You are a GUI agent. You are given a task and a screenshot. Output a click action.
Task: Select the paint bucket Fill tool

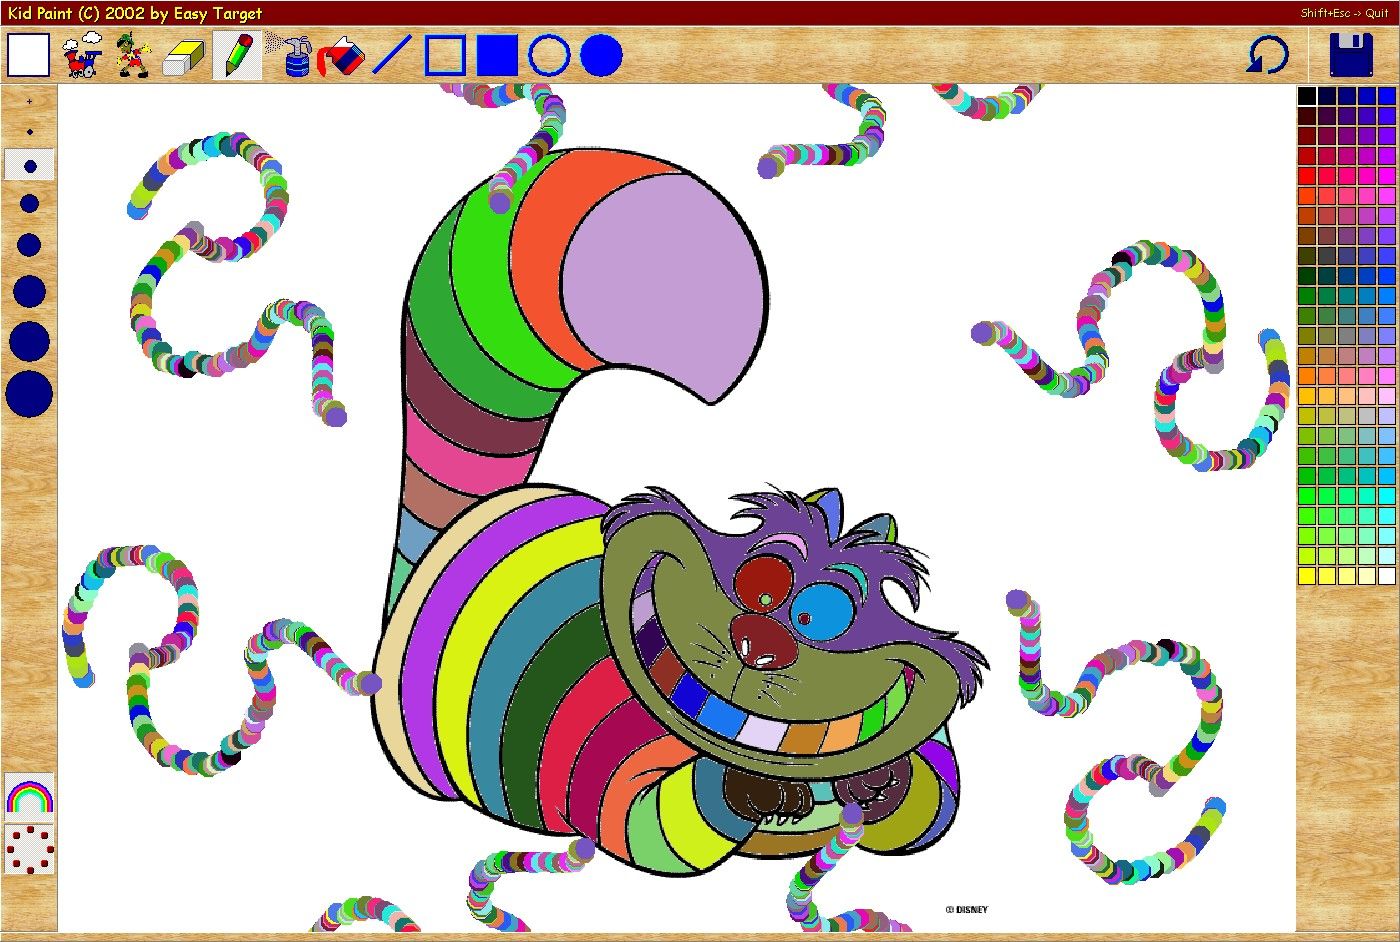pyautogui.click(x=340, y=56)
